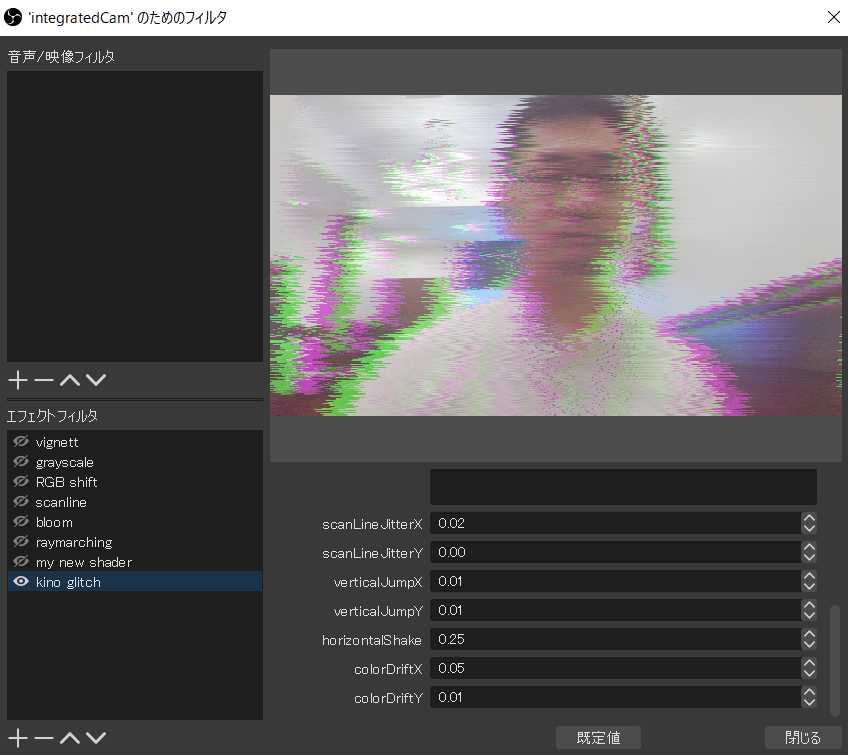Toggle visibility of the bloom filter

click(x=20, y=521)
